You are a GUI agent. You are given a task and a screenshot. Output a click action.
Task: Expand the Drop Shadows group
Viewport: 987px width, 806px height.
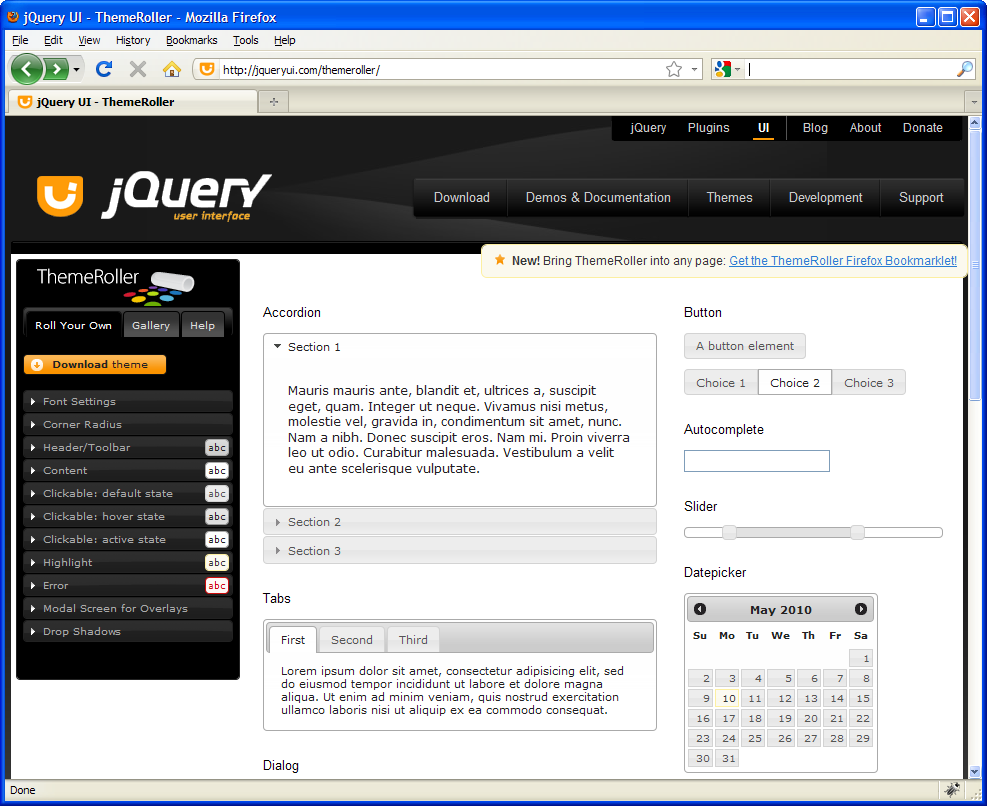click(x=128, y=632)
